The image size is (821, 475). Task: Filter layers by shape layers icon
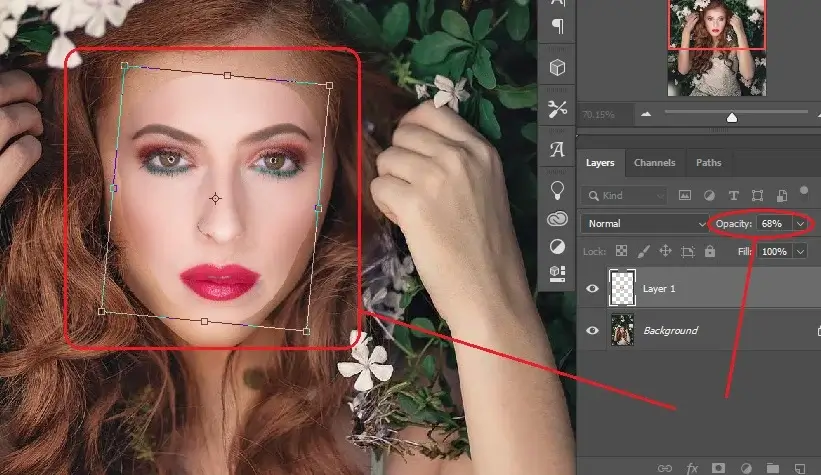(x=757, y=195)
